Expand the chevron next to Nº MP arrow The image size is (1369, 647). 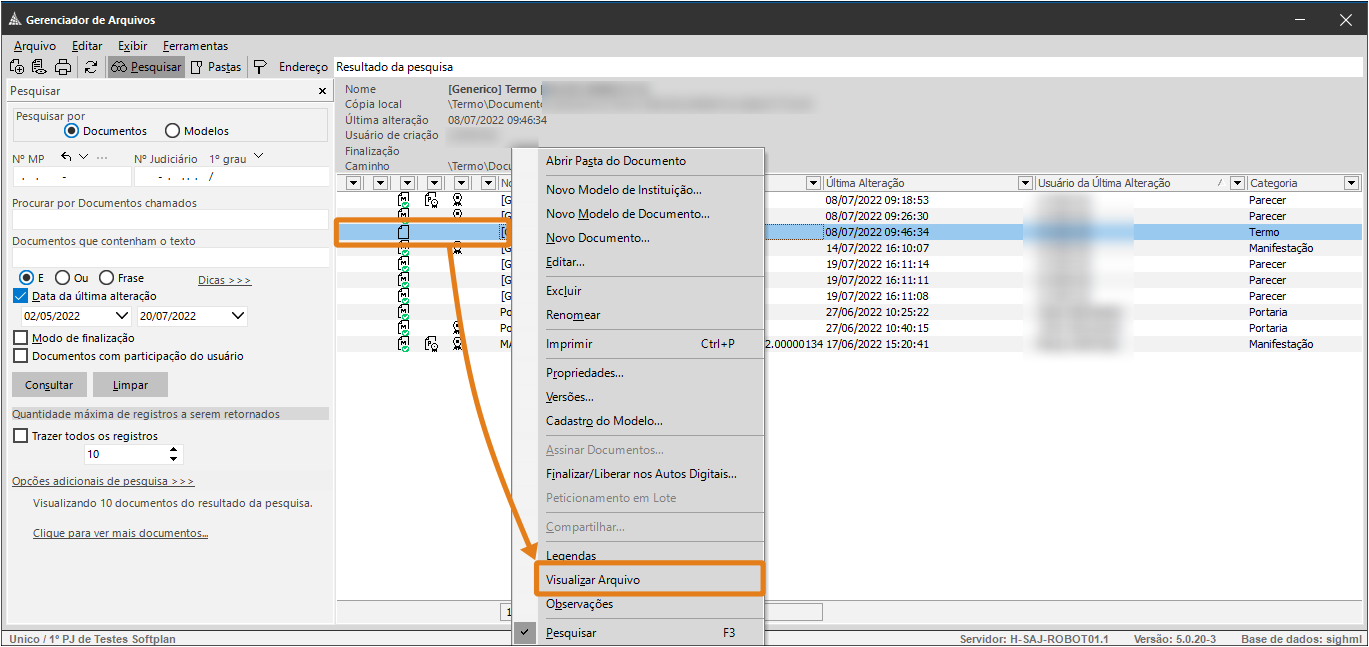click(84, 157)
